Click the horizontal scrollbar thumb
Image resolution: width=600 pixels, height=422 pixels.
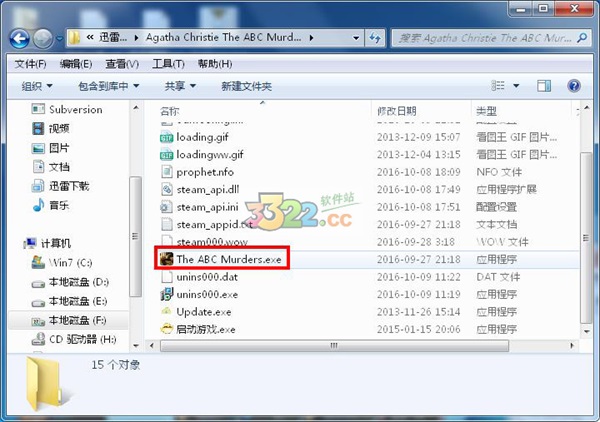334,346
